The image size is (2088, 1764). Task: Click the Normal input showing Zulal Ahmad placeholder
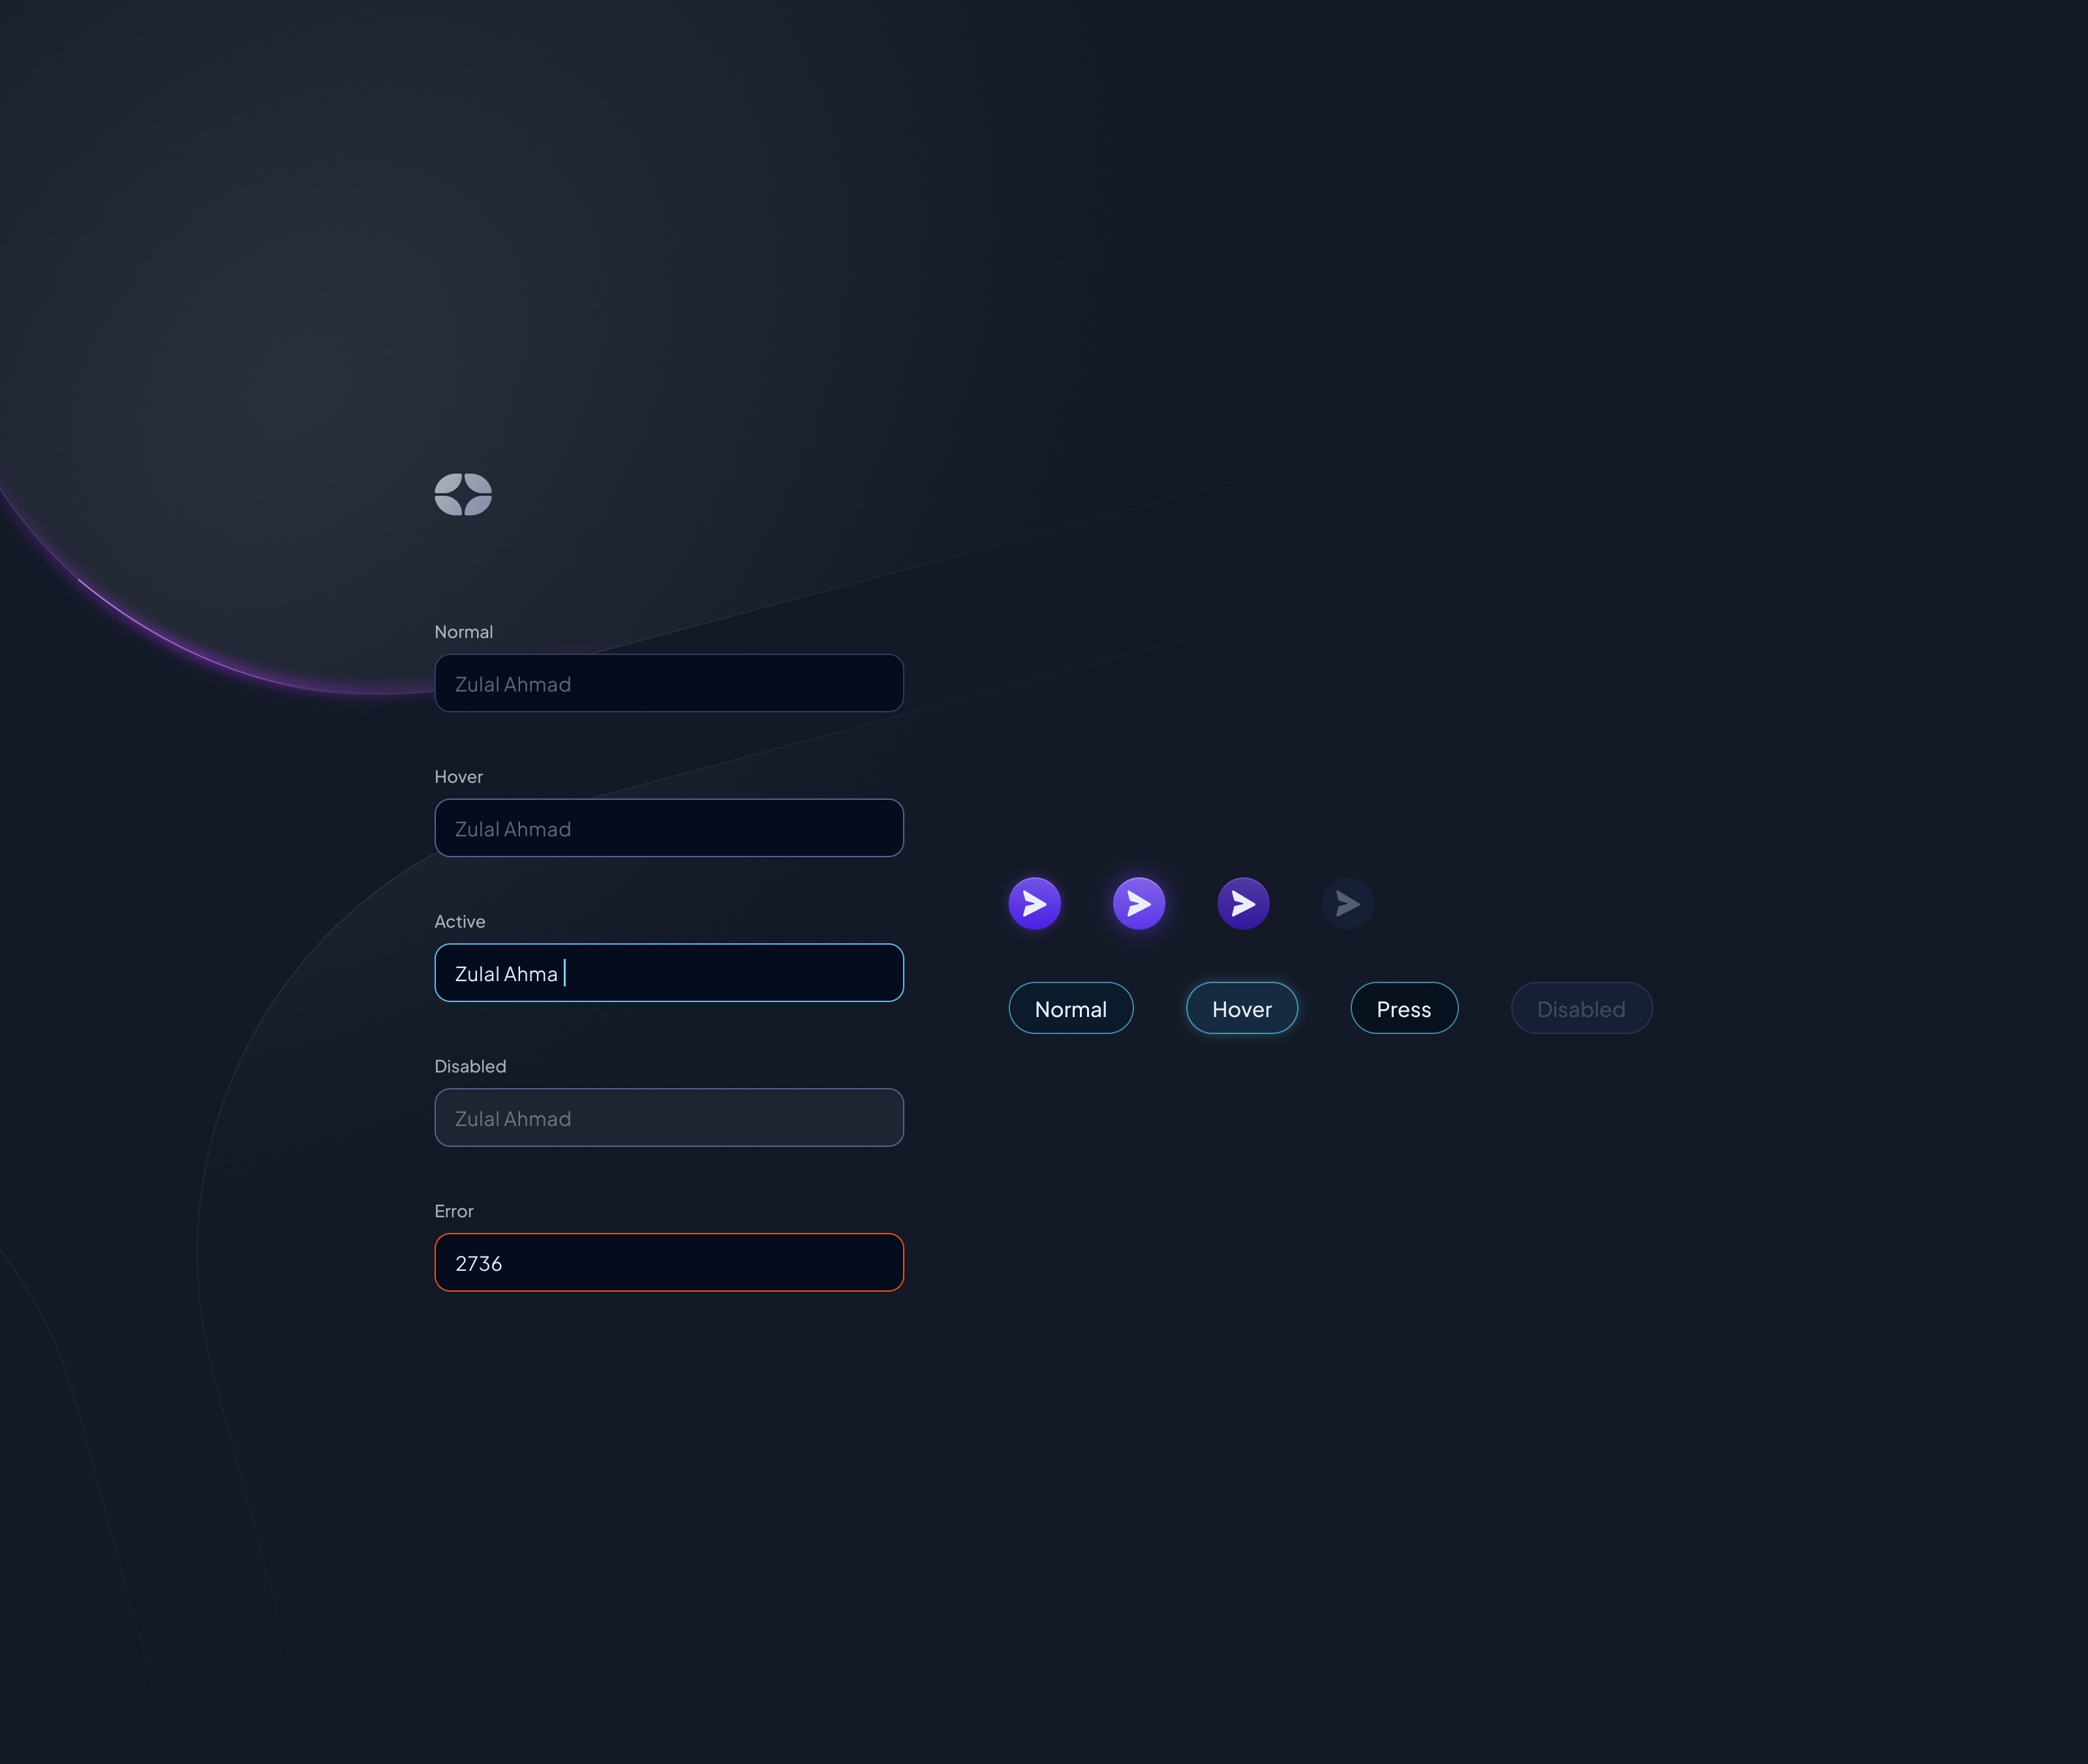coord(668,683)
